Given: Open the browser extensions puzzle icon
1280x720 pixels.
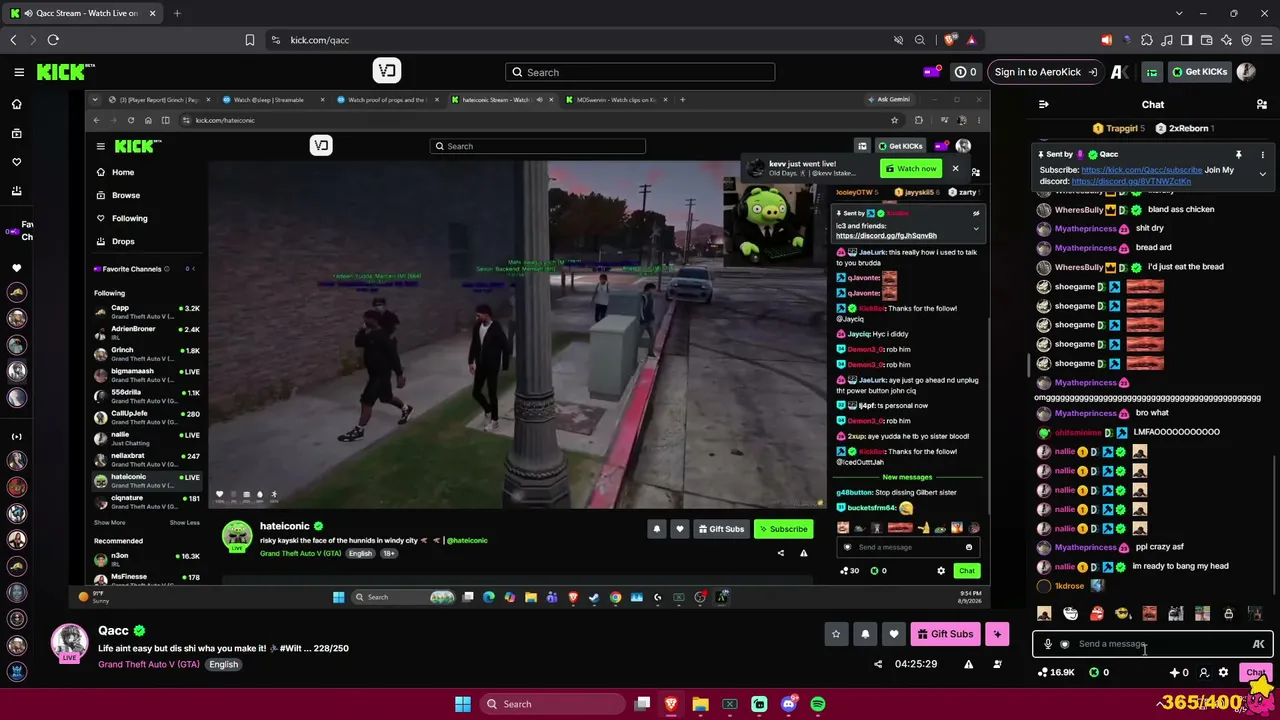Looking at the screenshot, I should coord(1146,40).
